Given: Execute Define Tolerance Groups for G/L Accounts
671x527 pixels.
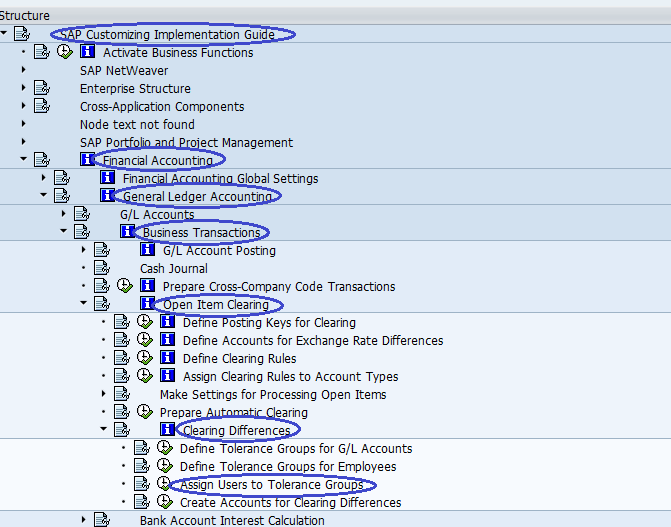Looking at the screenshot, I should [165, 447].
